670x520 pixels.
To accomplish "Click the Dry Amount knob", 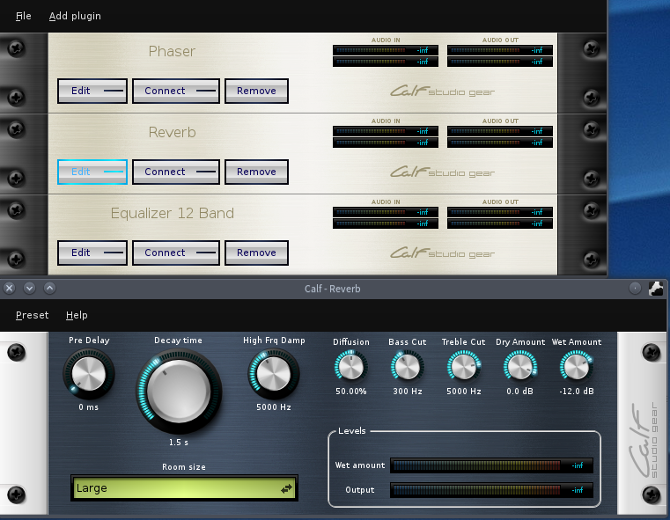I will click(x=520, y=367).
